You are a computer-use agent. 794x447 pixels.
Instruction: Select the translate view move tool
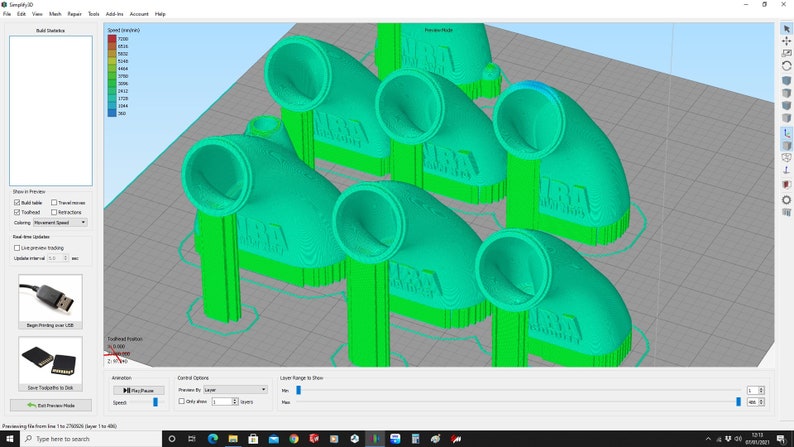(x=786, y=41)
